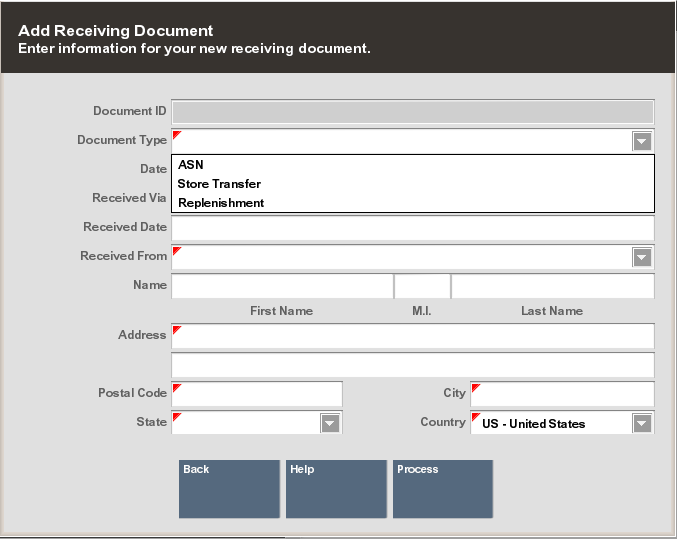Viewport: 677px width, 539px height.
Task: Open the Country dropdown arrow
Action: 642,423
